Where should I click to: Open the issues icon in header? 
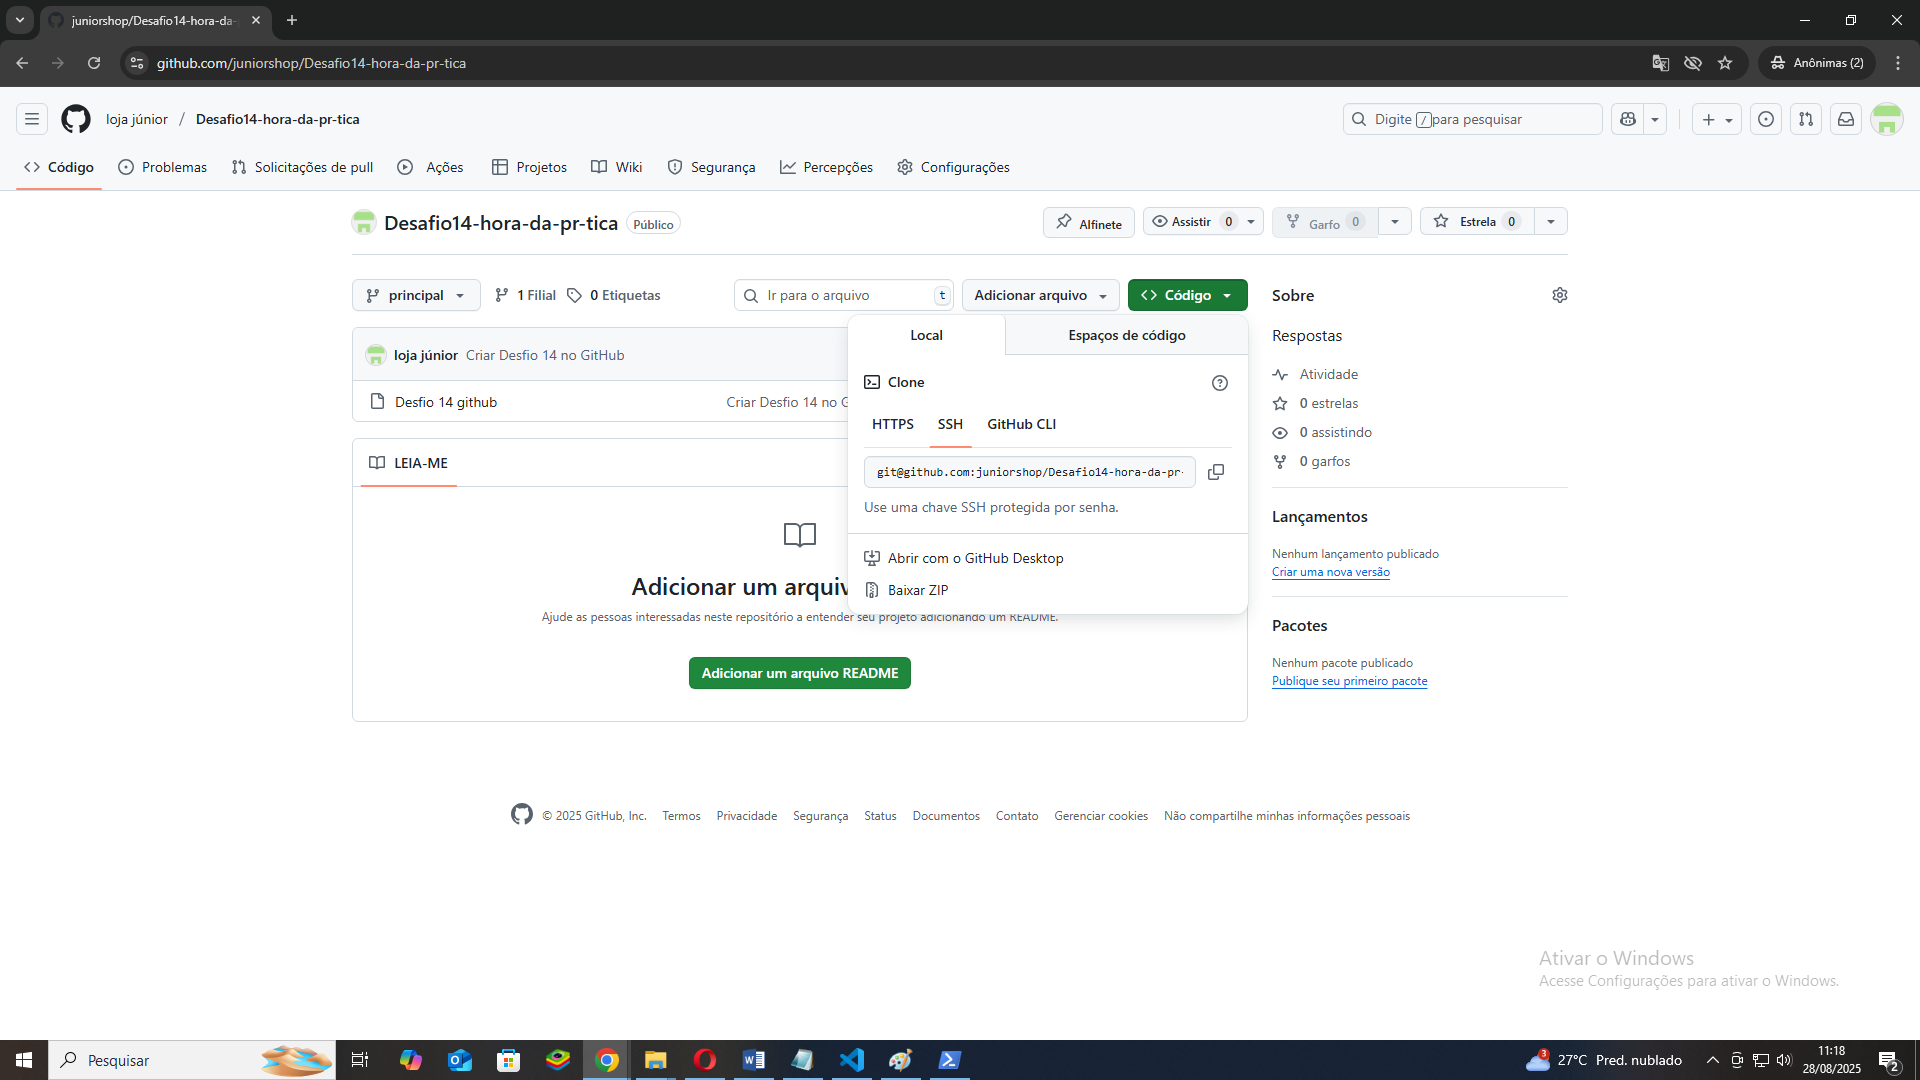1766,119
